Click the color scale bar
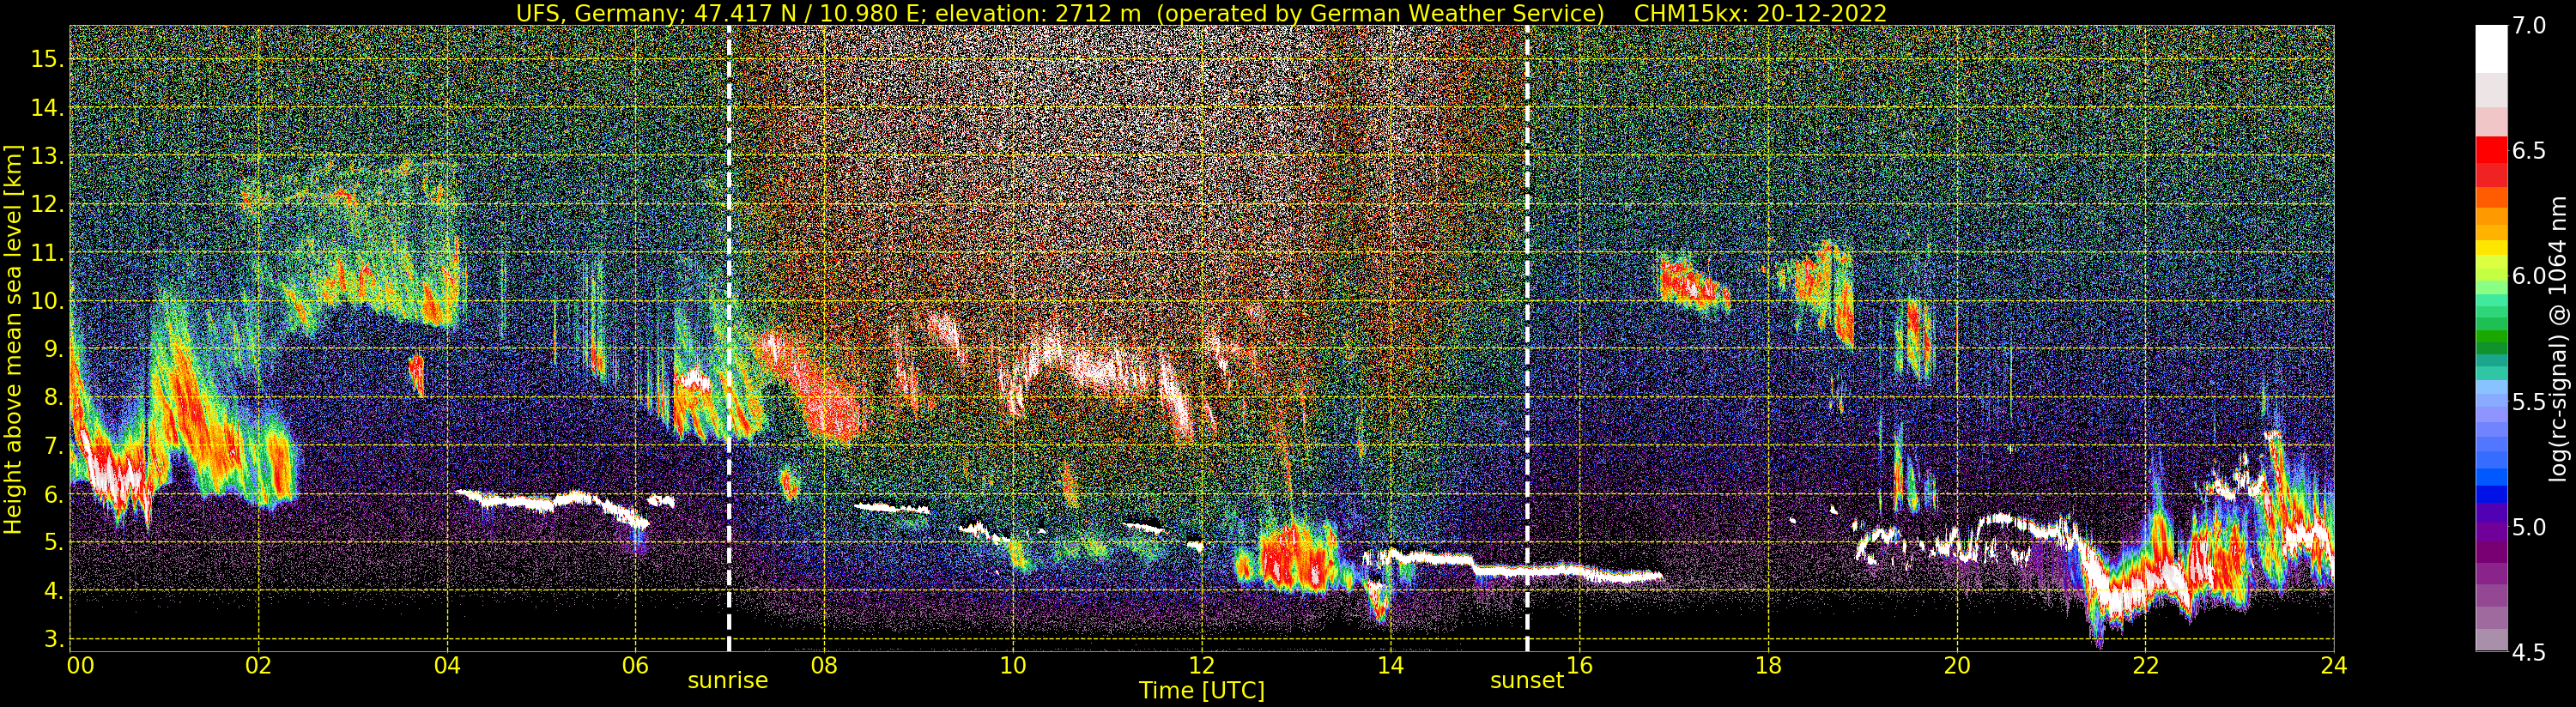Viewport: 2576px width, 707px height. pos(2491,339)
